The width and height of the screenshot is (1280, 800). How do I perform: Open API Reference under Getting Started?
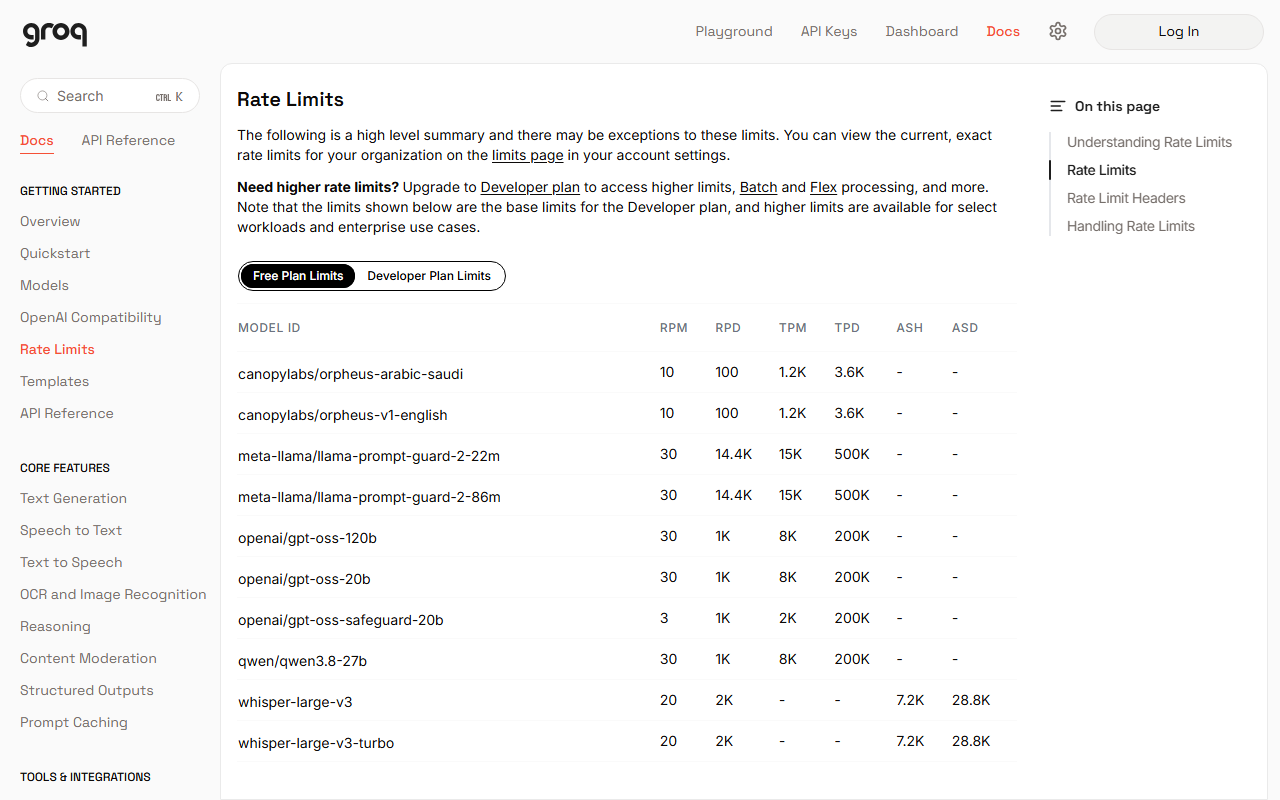coord(67,413)
